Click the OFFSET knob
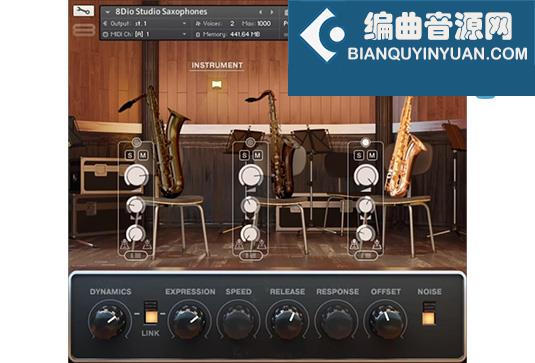The image size is (535, 363). click(386, 320)
